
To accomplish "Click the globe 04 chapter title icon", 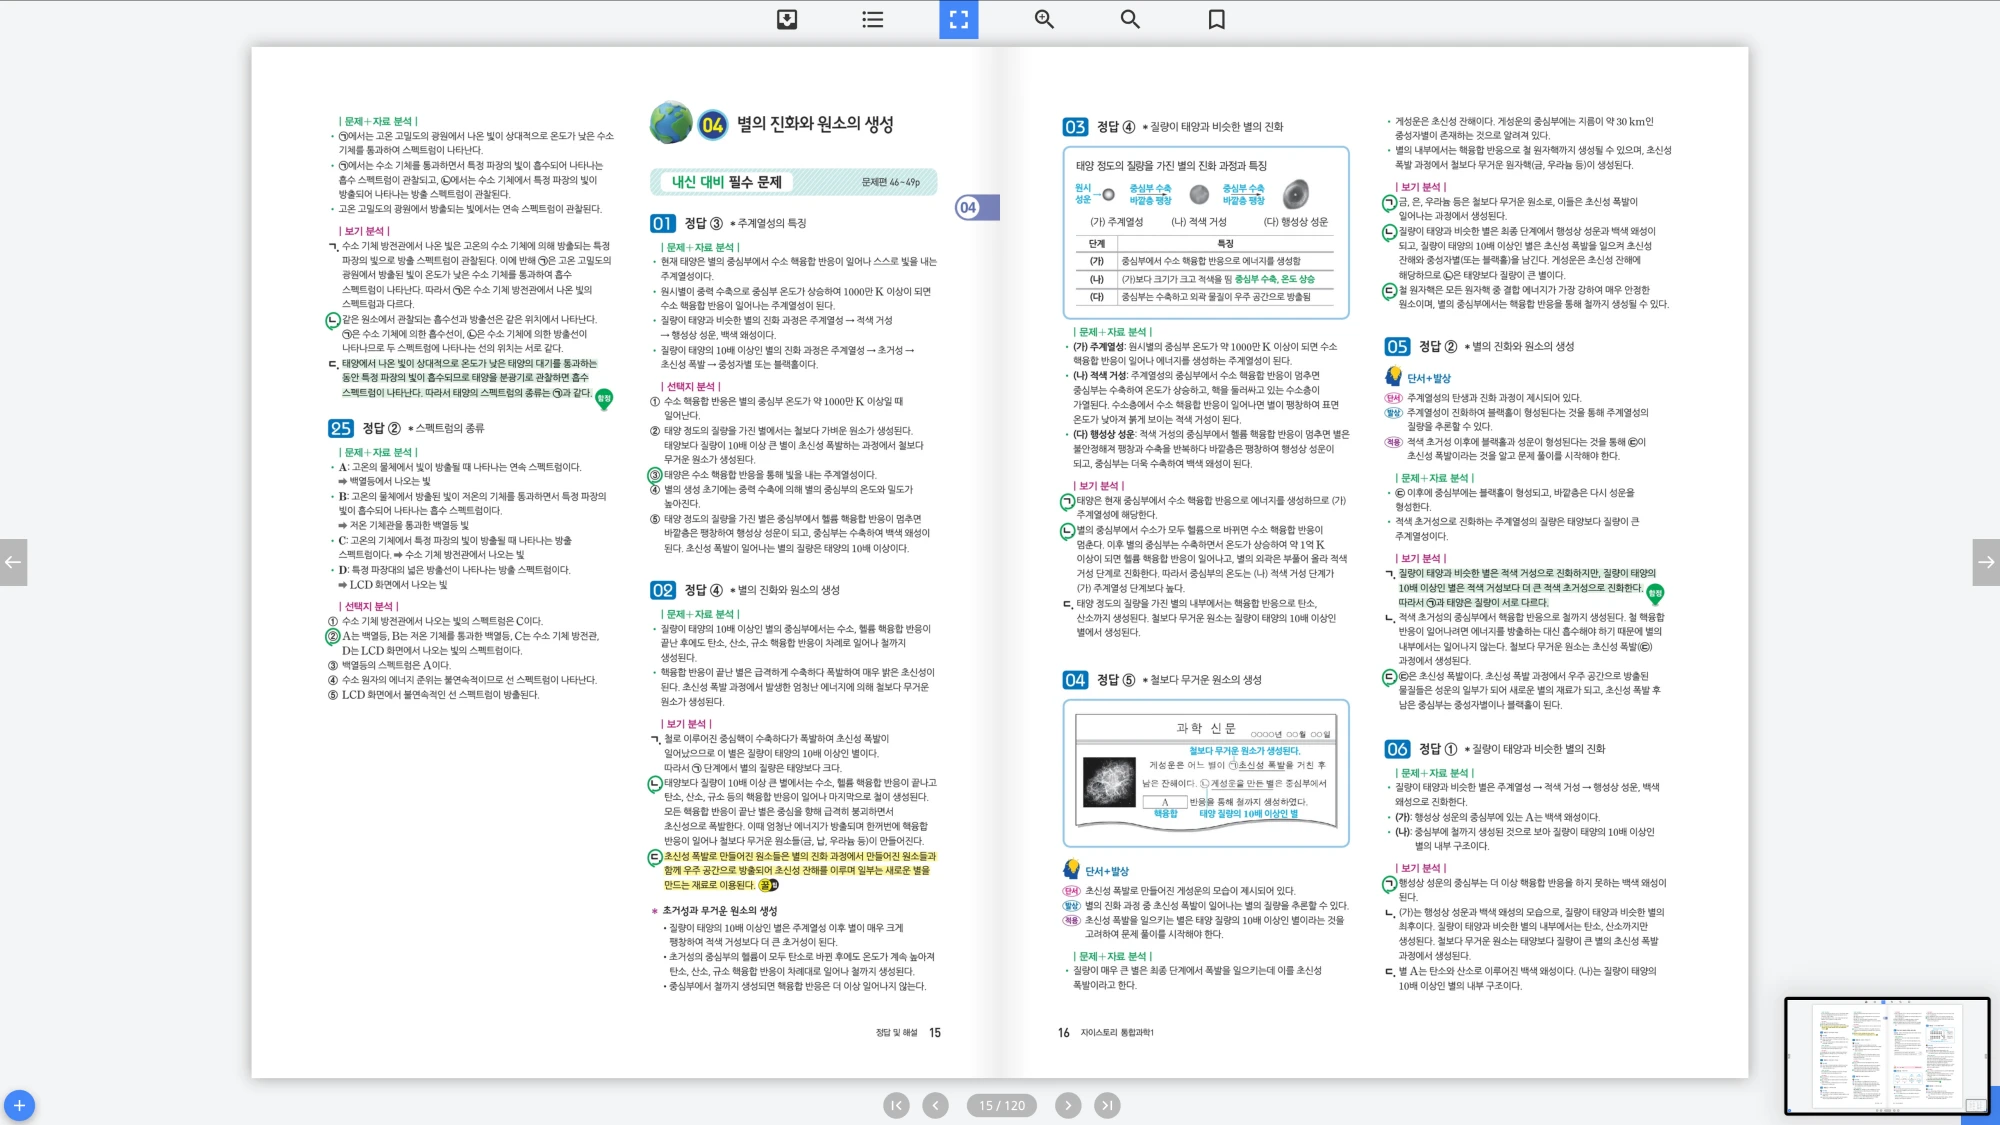I will (x=672, y=124).
